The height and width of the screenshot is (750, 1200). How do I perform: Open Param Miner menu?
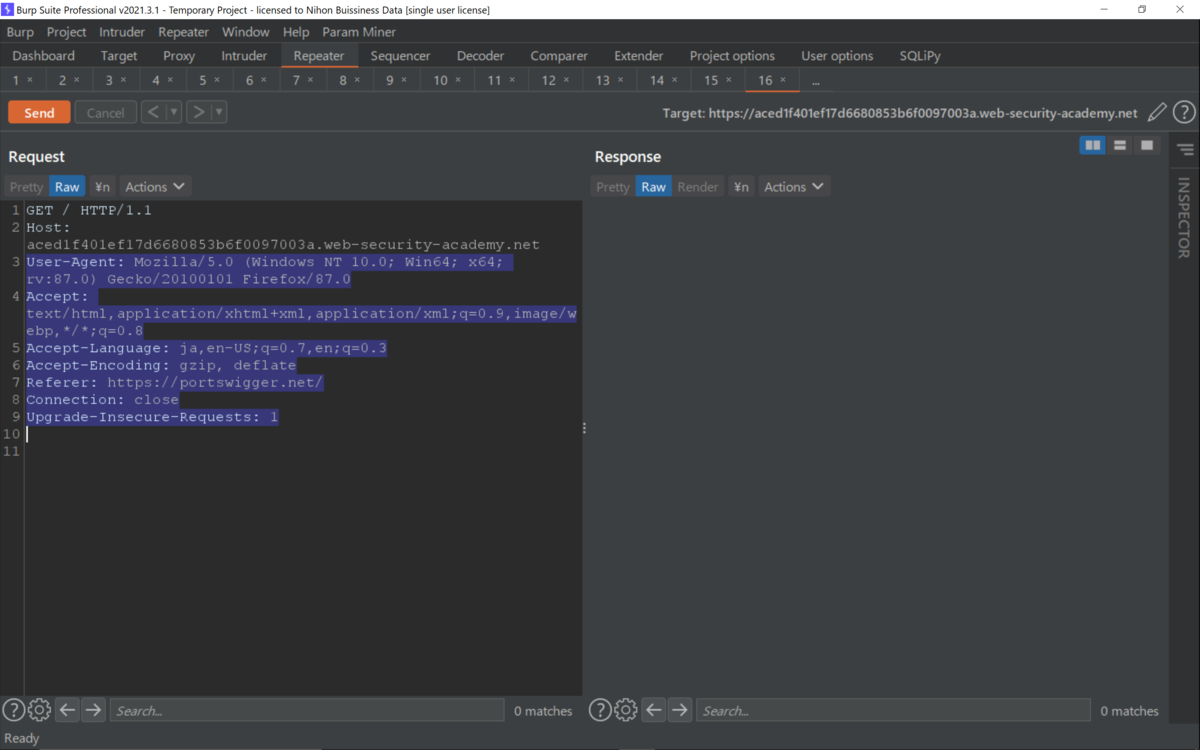point(359,32)
